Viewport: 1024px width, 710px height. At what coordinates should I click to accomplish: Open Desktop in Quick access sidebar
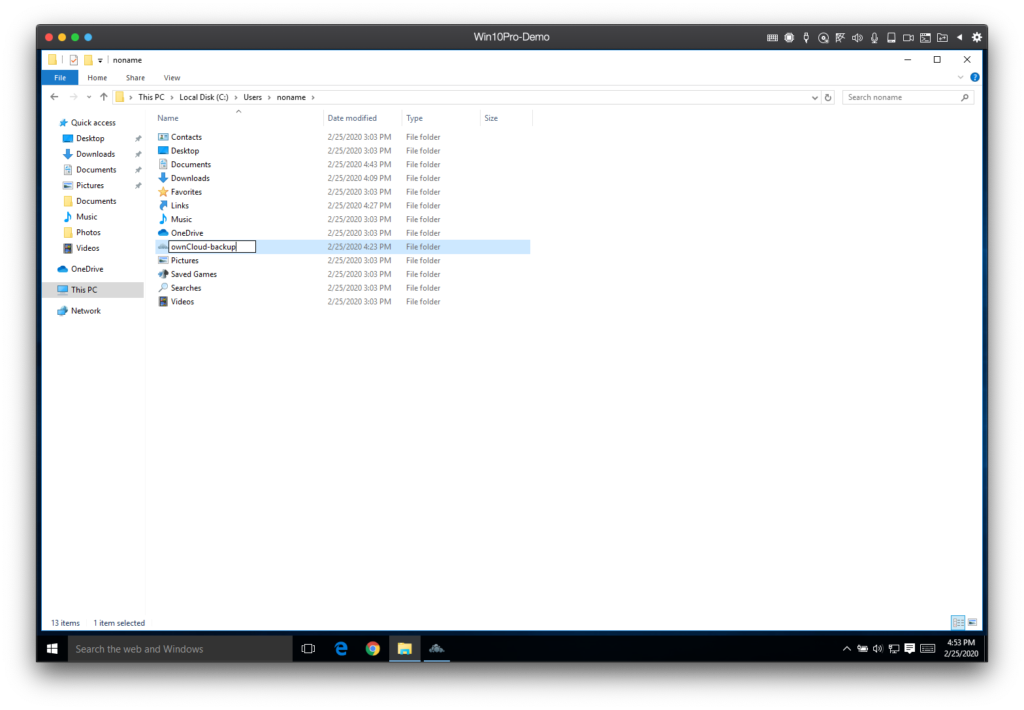tap(90, 138)
